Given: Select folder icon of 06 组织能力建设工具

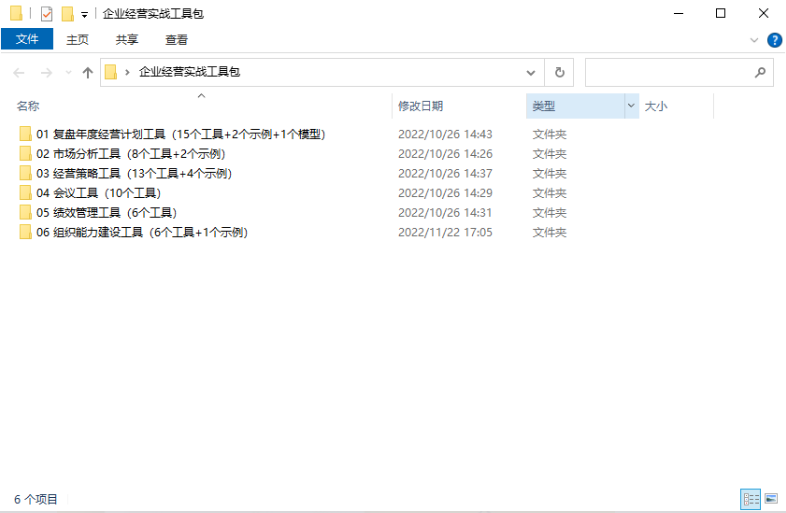Looking at the screenshot, I should 25,232.
